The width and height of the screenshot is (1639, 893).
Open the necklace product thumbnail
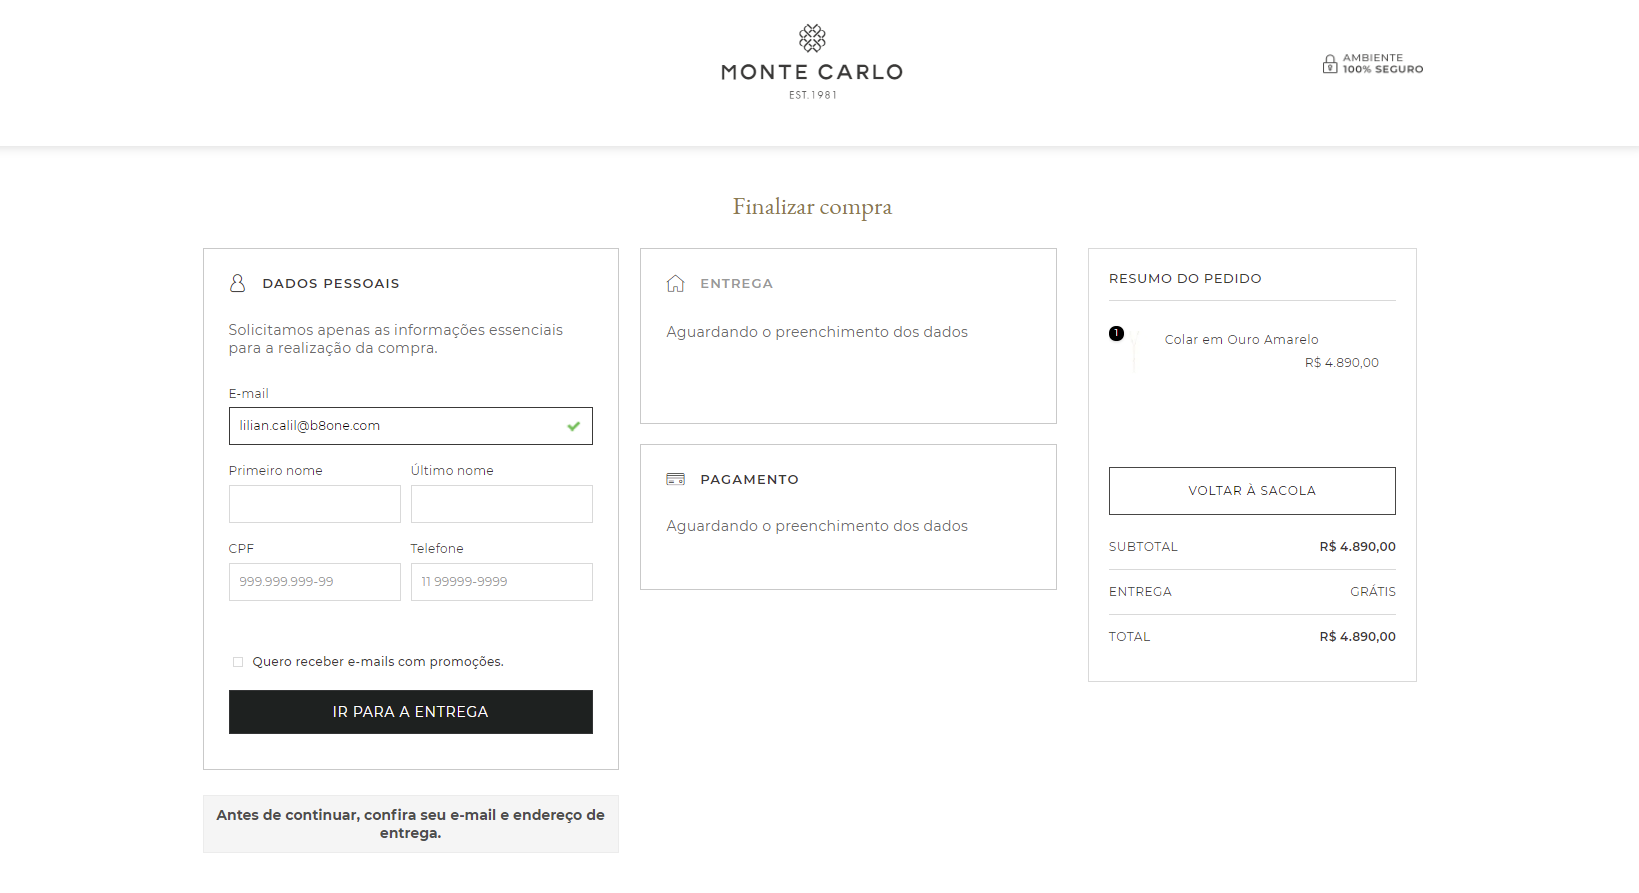[x=1135, y=352]
